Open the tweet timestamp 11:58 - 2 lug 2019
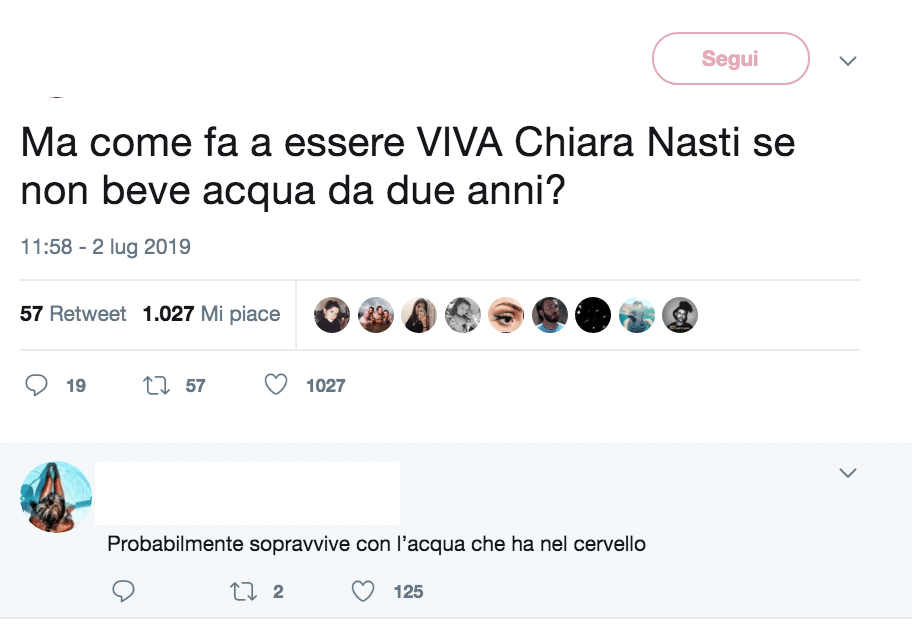 pos(105,246)
